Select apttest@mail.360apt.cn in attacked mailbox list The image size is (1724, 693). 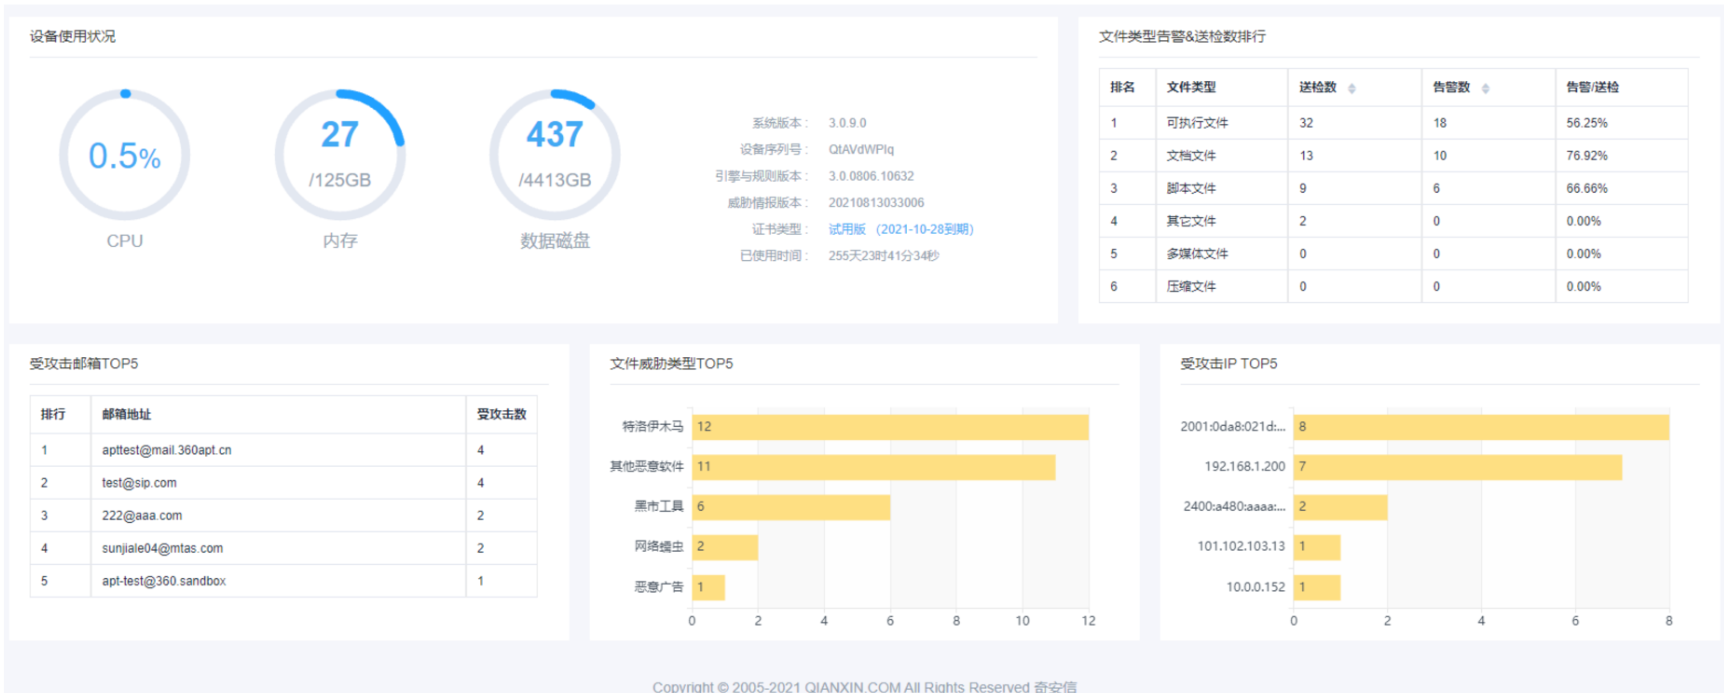(166, 450)
